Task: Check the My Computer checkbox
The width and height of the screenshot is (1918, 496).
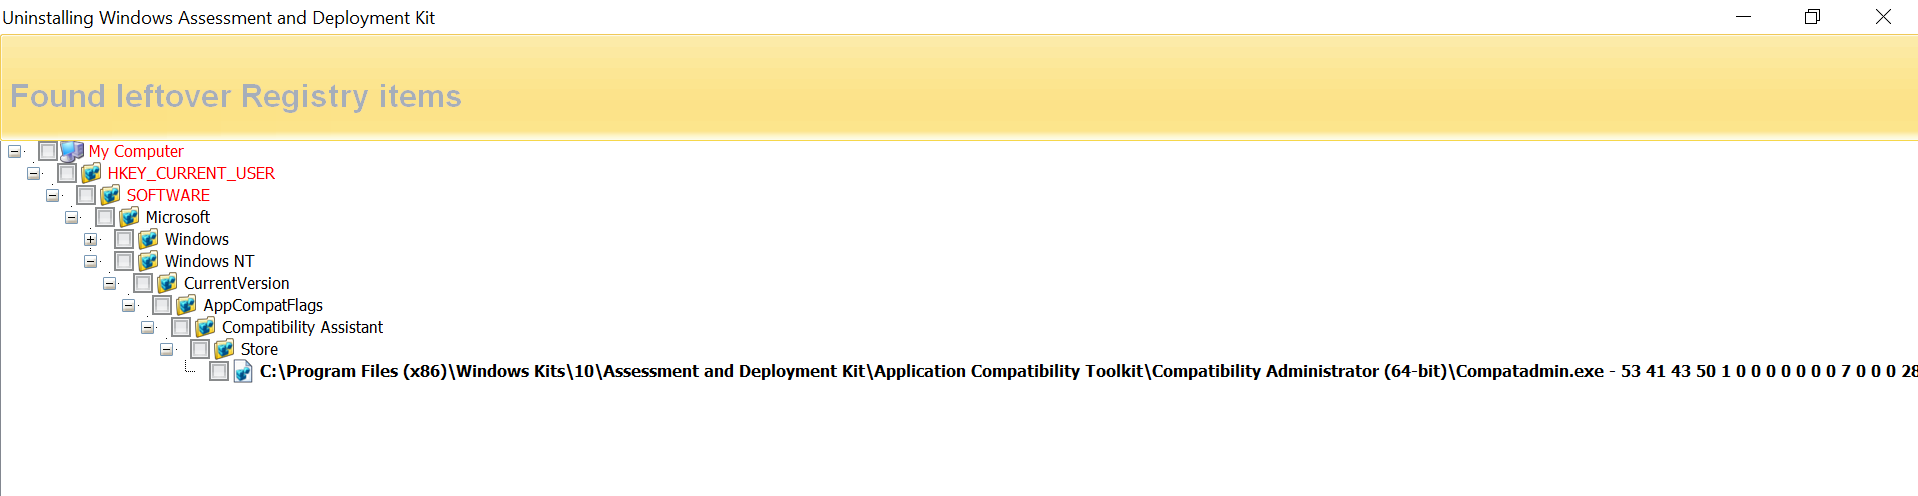Action: pos(48,151)
